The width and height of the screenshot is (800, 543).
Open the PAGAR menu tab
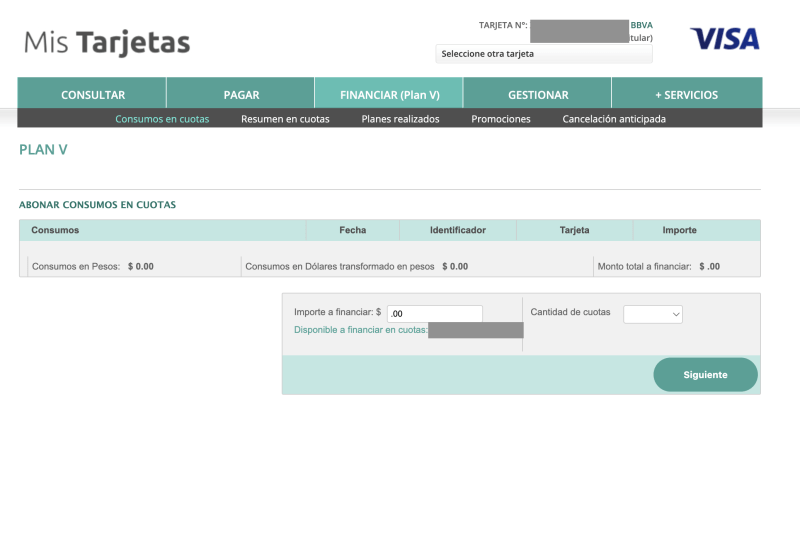(x=241, y=95)
